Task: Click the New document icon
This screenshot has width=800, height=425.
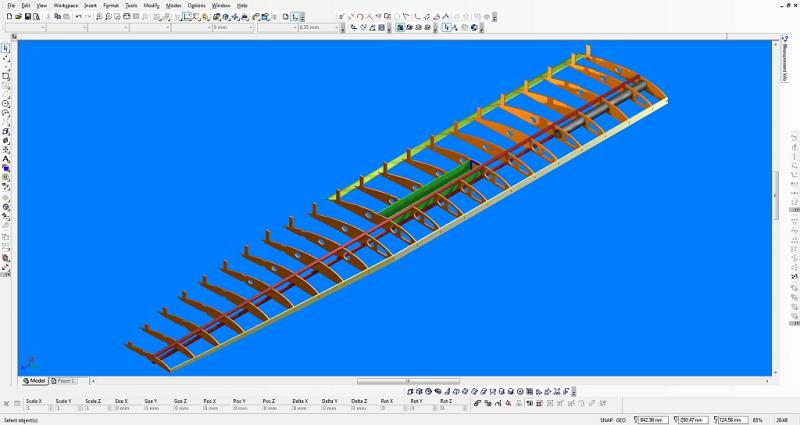Action: (8, 17)
